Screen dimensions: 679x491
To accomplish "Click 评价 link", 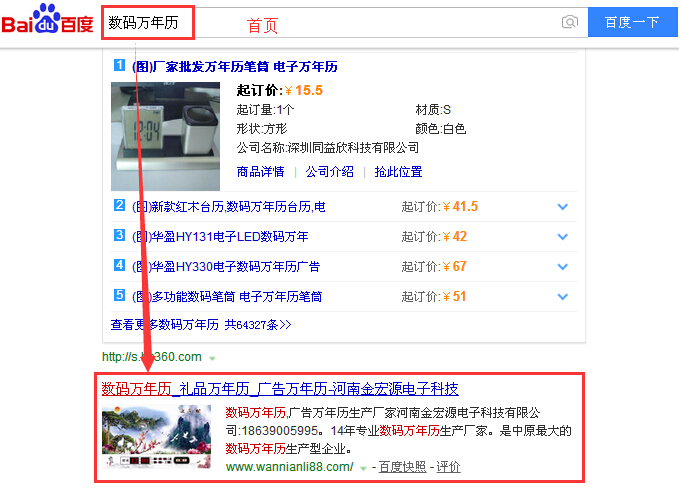I will coord(448,467).
